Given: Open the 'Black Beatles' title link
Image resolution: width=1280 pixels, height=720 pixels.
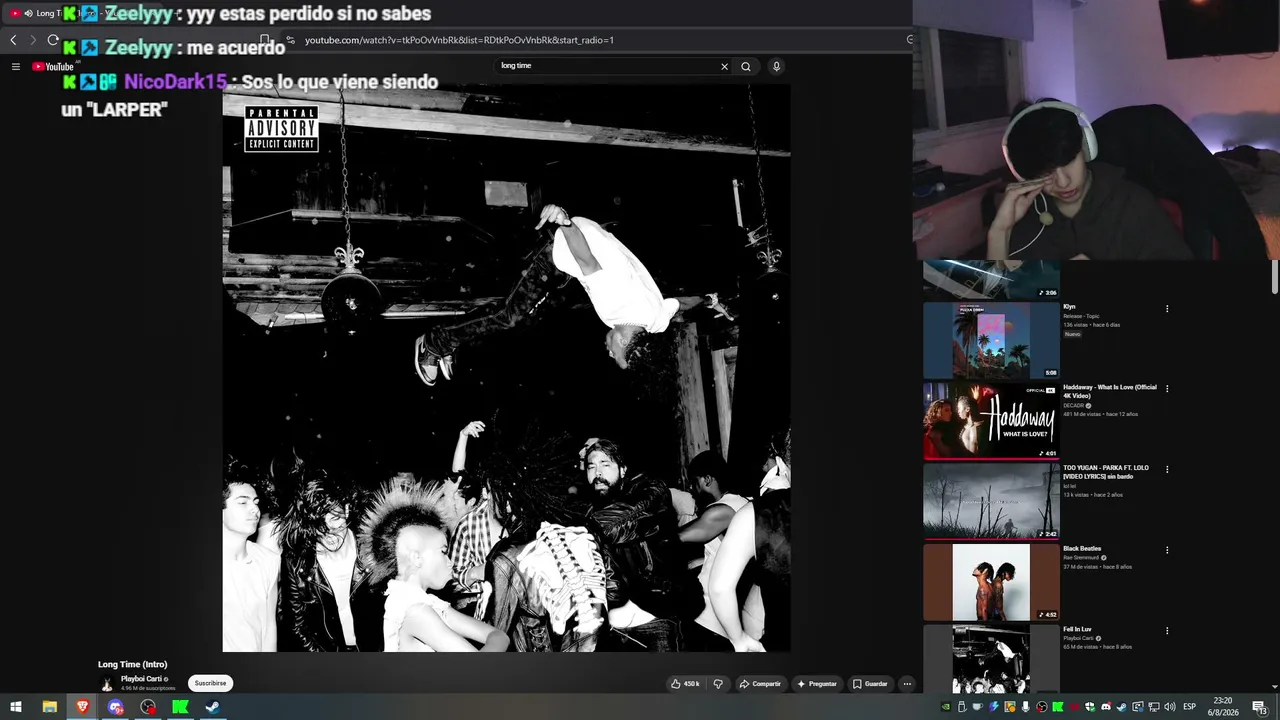Looking at the screenshot, I should click(1082, 549).
